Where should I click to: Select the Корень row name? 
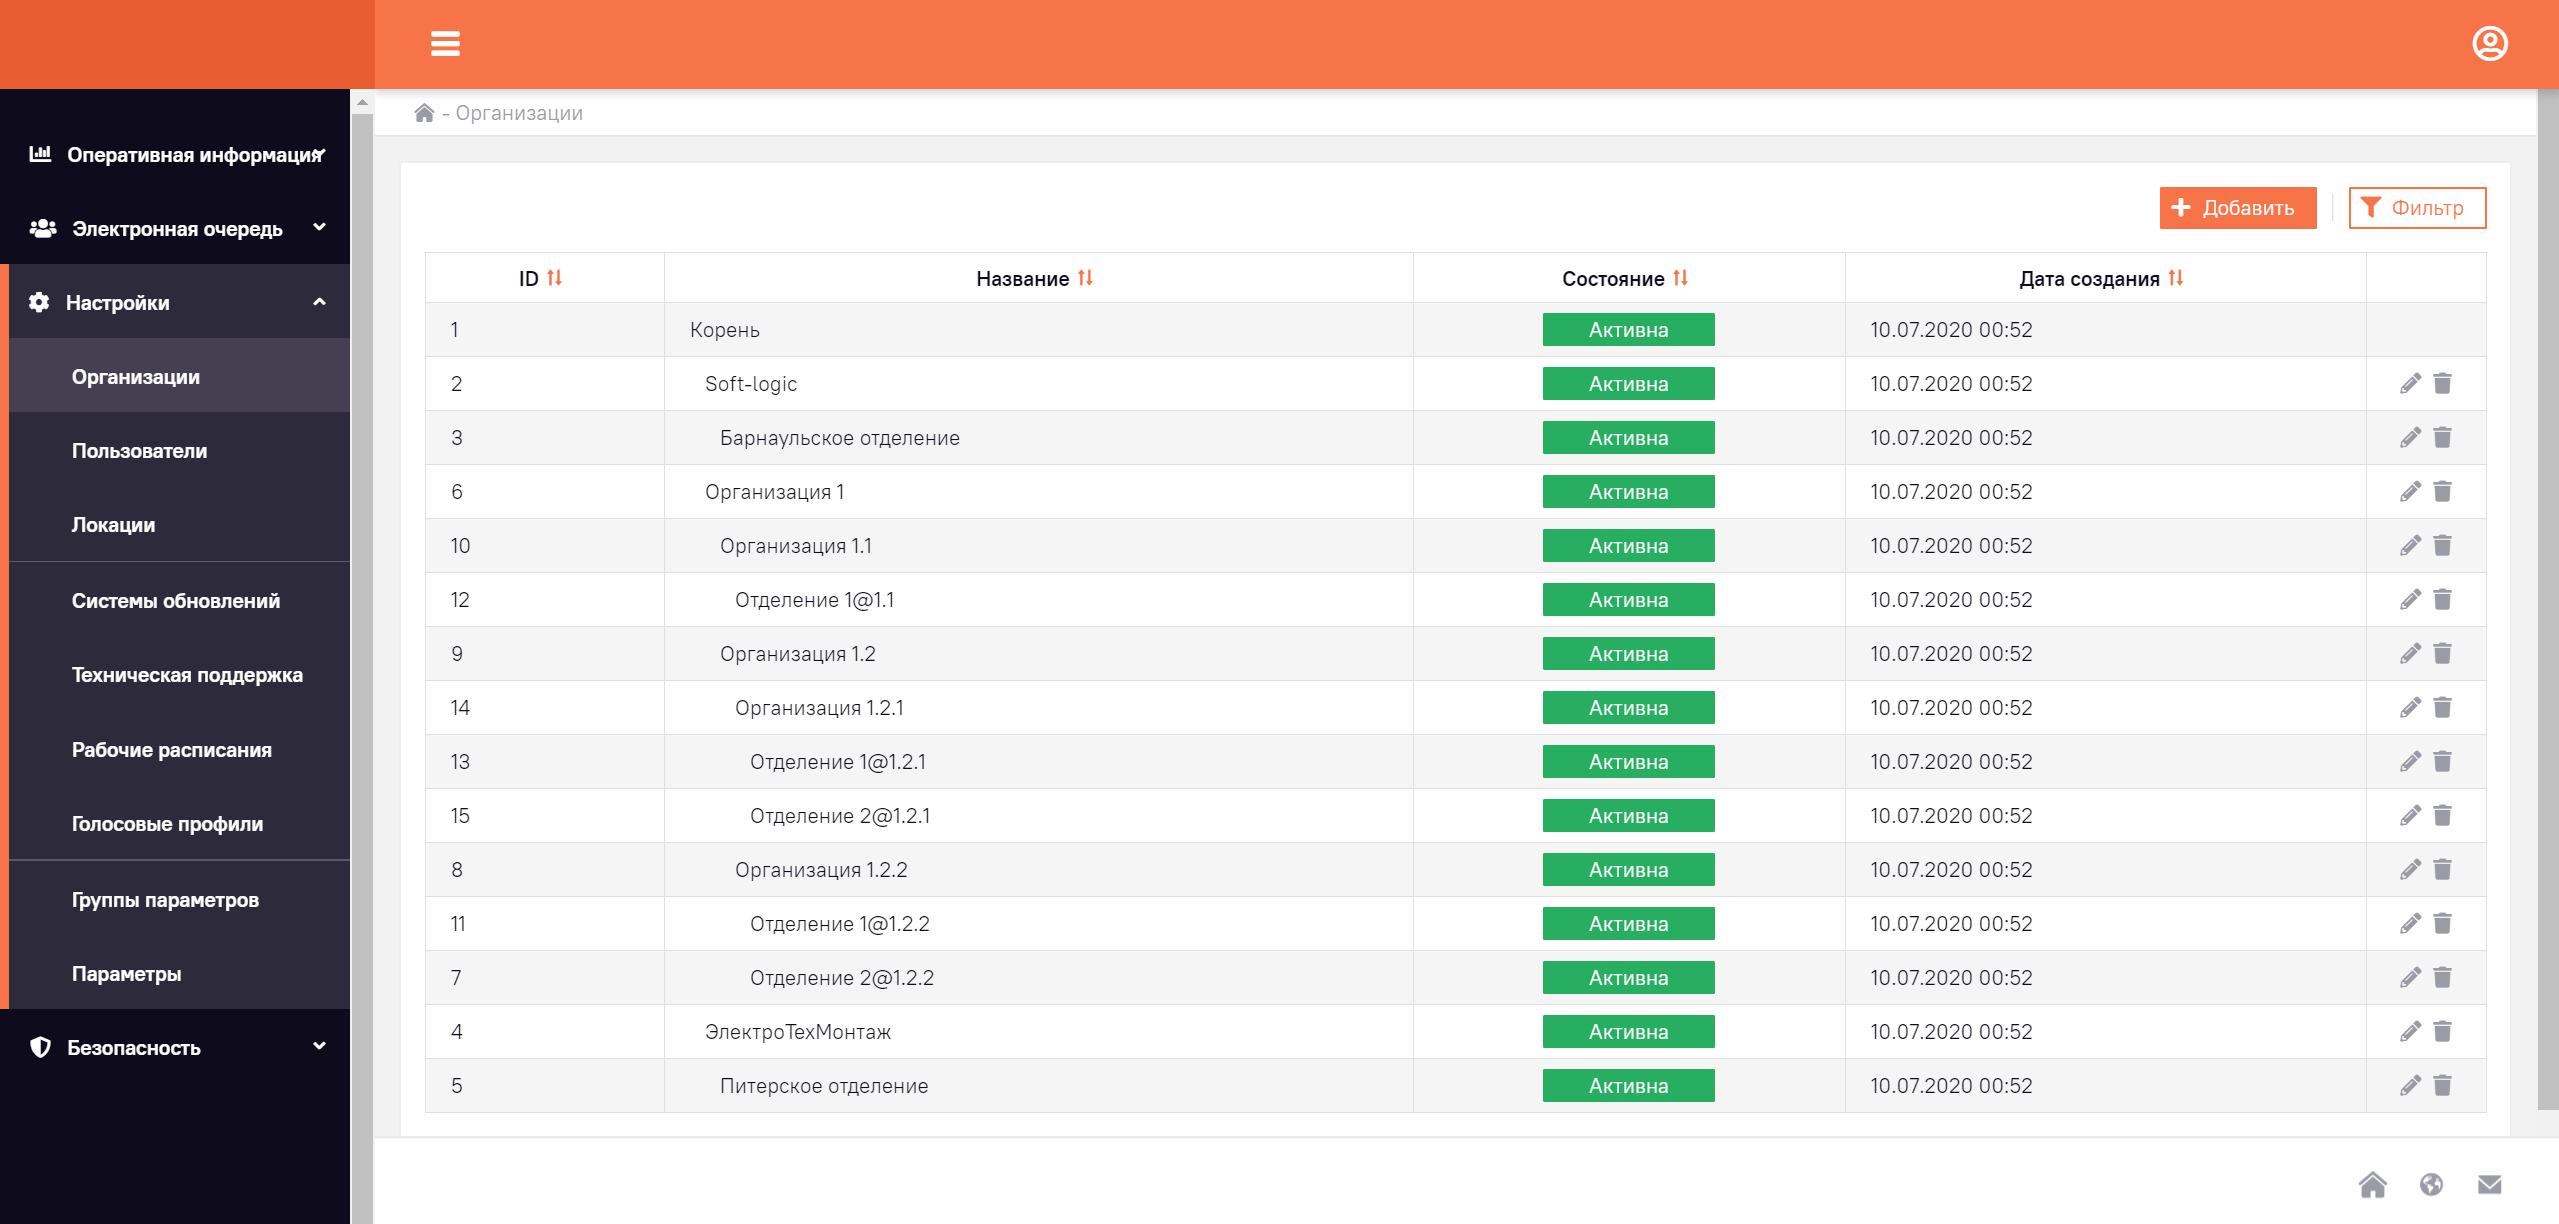(725, 330)
